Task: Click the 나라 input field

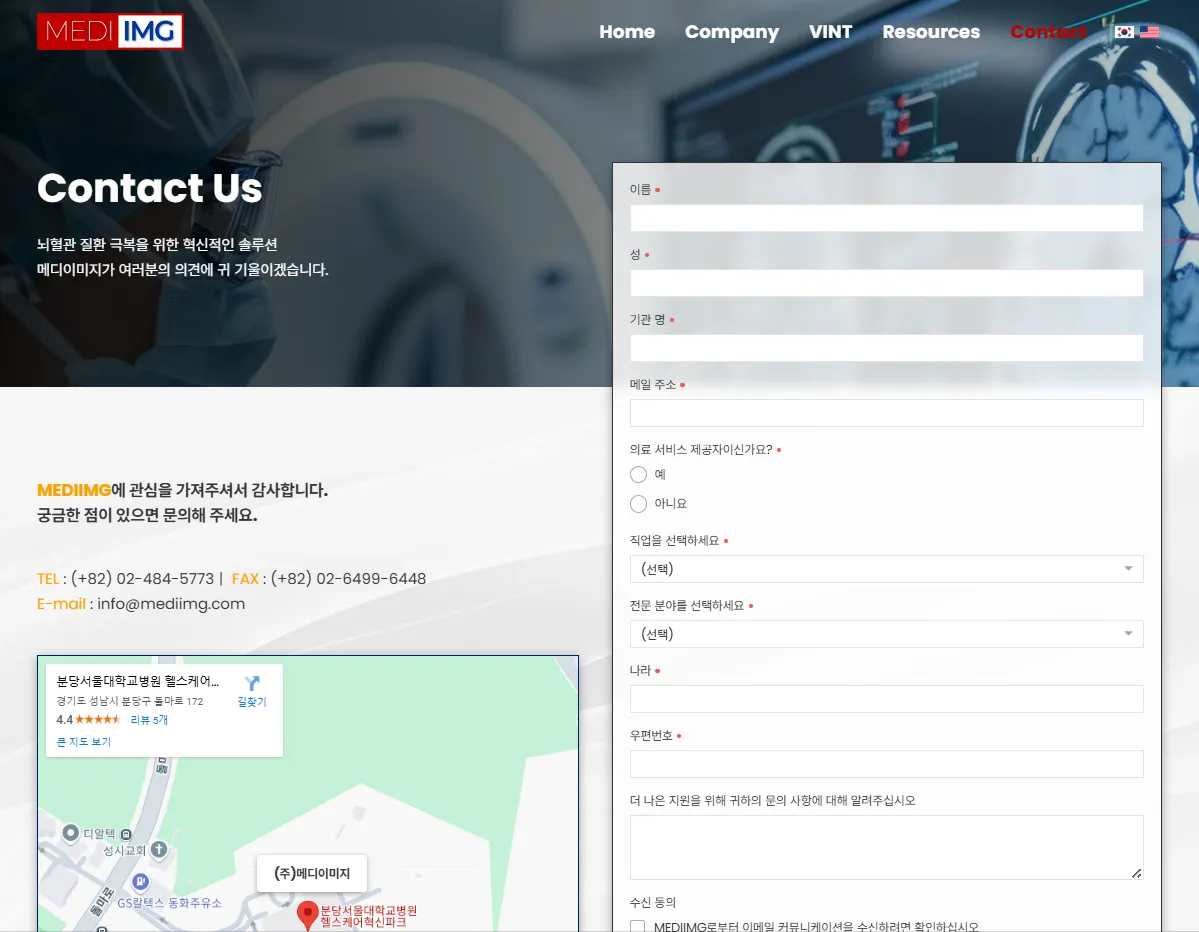Action: 886,699
